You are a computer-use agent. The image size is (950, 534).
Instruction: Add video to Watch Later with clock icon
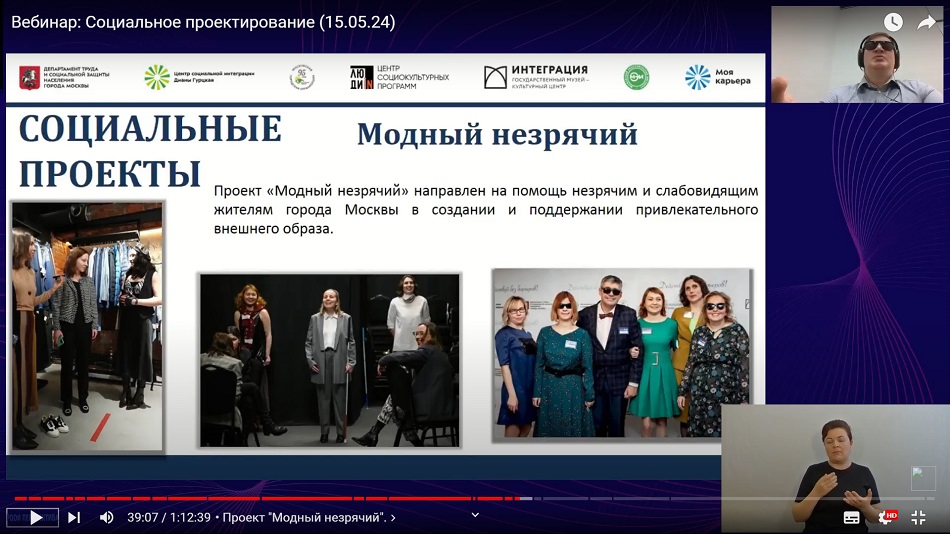click(x=893, y=22)
